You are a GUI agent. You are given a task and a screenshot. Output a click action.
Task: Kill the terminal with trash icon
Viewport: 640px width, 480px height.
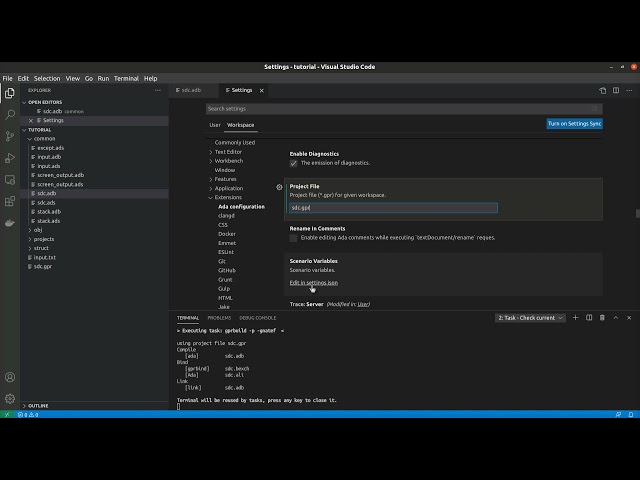(602, 318)
